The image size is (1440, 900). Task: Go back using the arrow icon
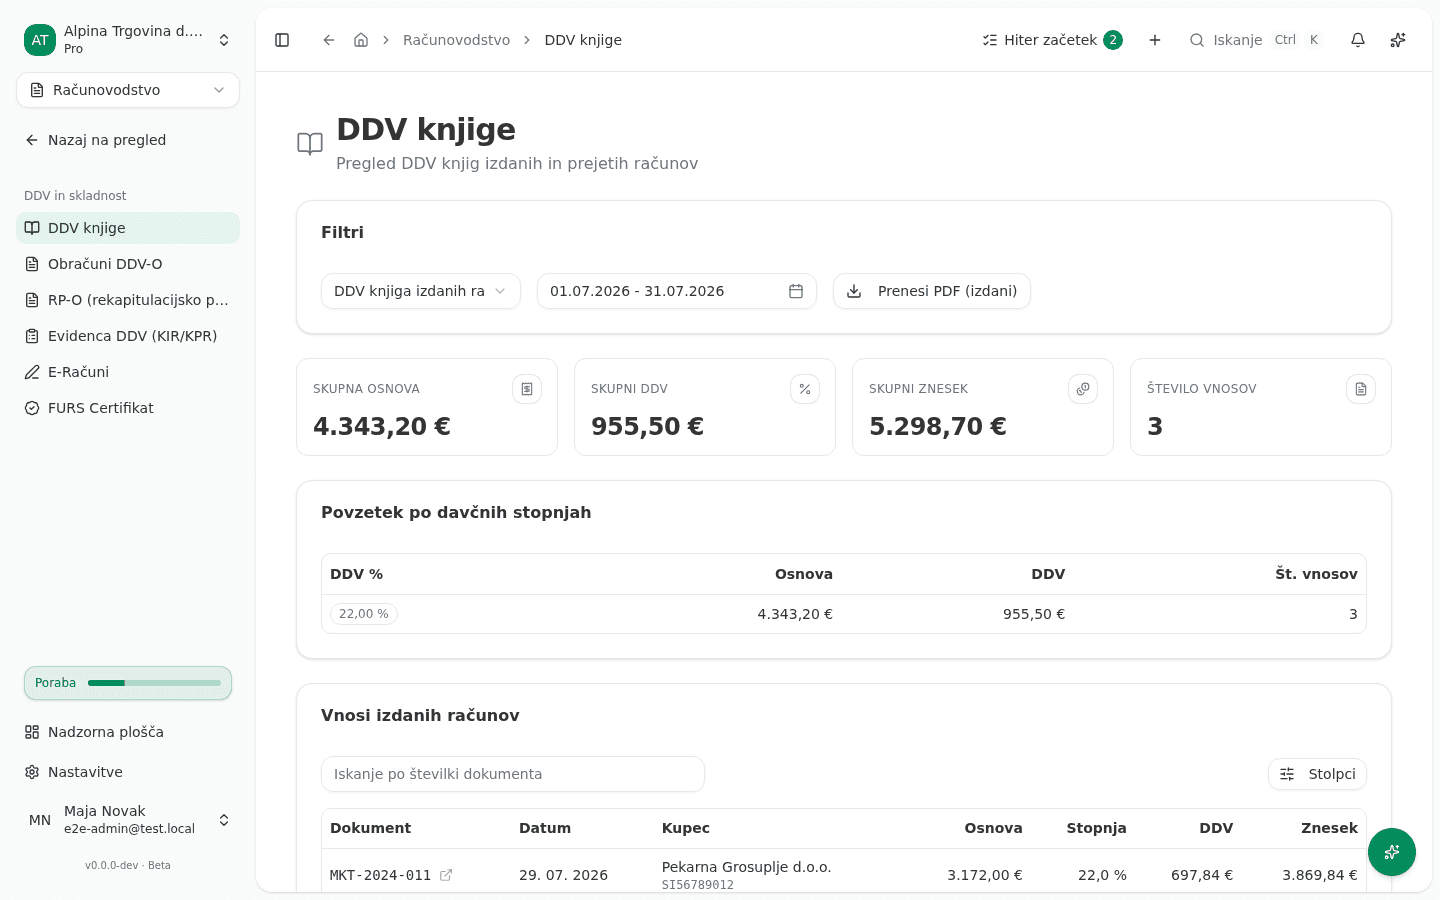(x=328, y=40)
